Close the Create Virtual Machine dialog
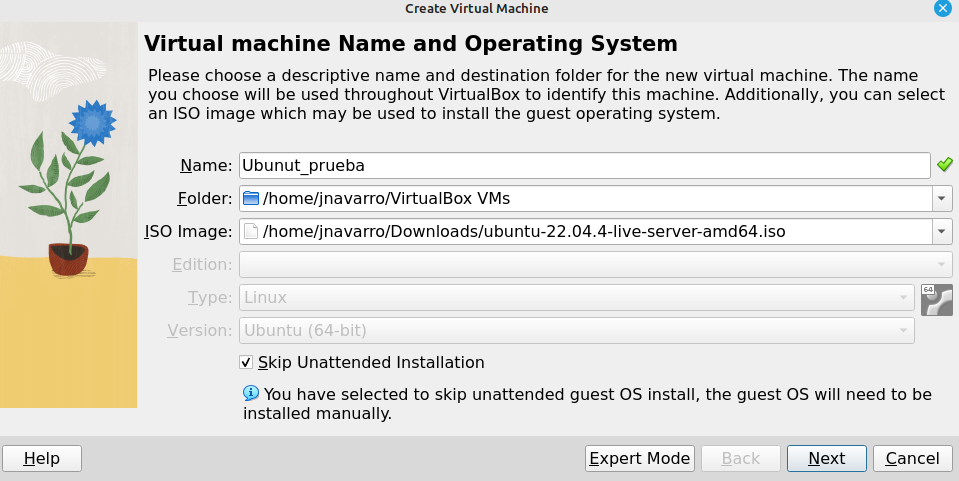This screenshot has height=481, width=959. pos(942,8)
